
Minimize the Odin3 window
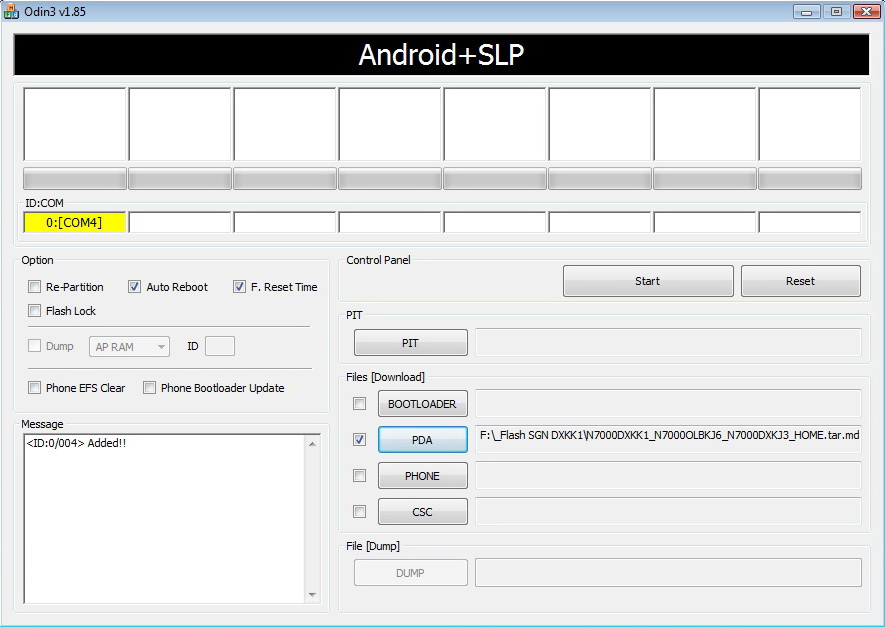[x=807, y=11]
